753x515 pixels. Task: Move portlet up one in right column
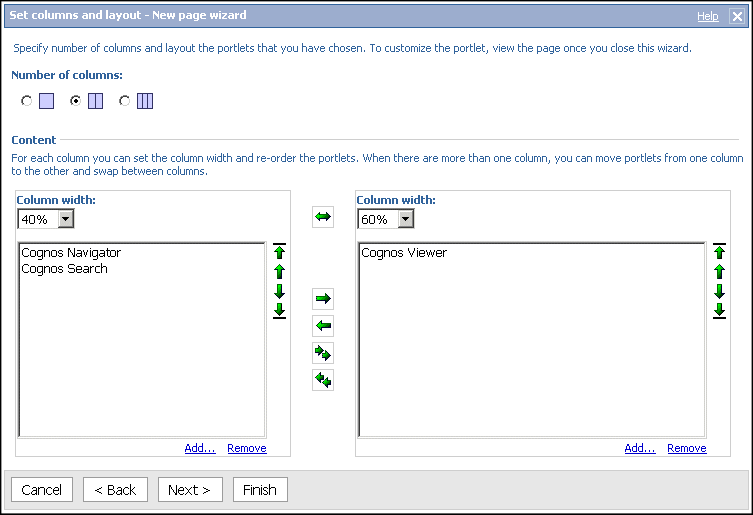(719, 271)
